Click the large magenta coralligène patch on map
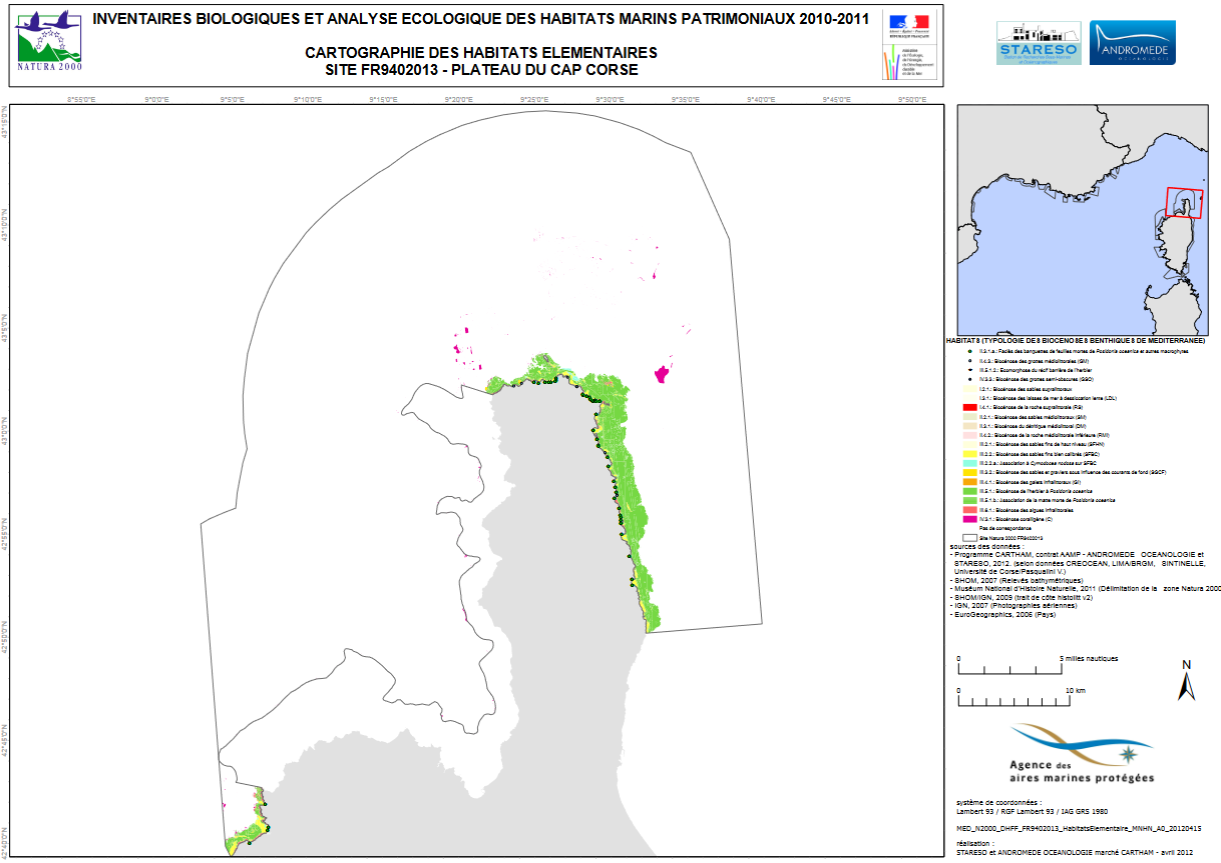Viewport: 1221px width, 863px height. coord(661,374)
